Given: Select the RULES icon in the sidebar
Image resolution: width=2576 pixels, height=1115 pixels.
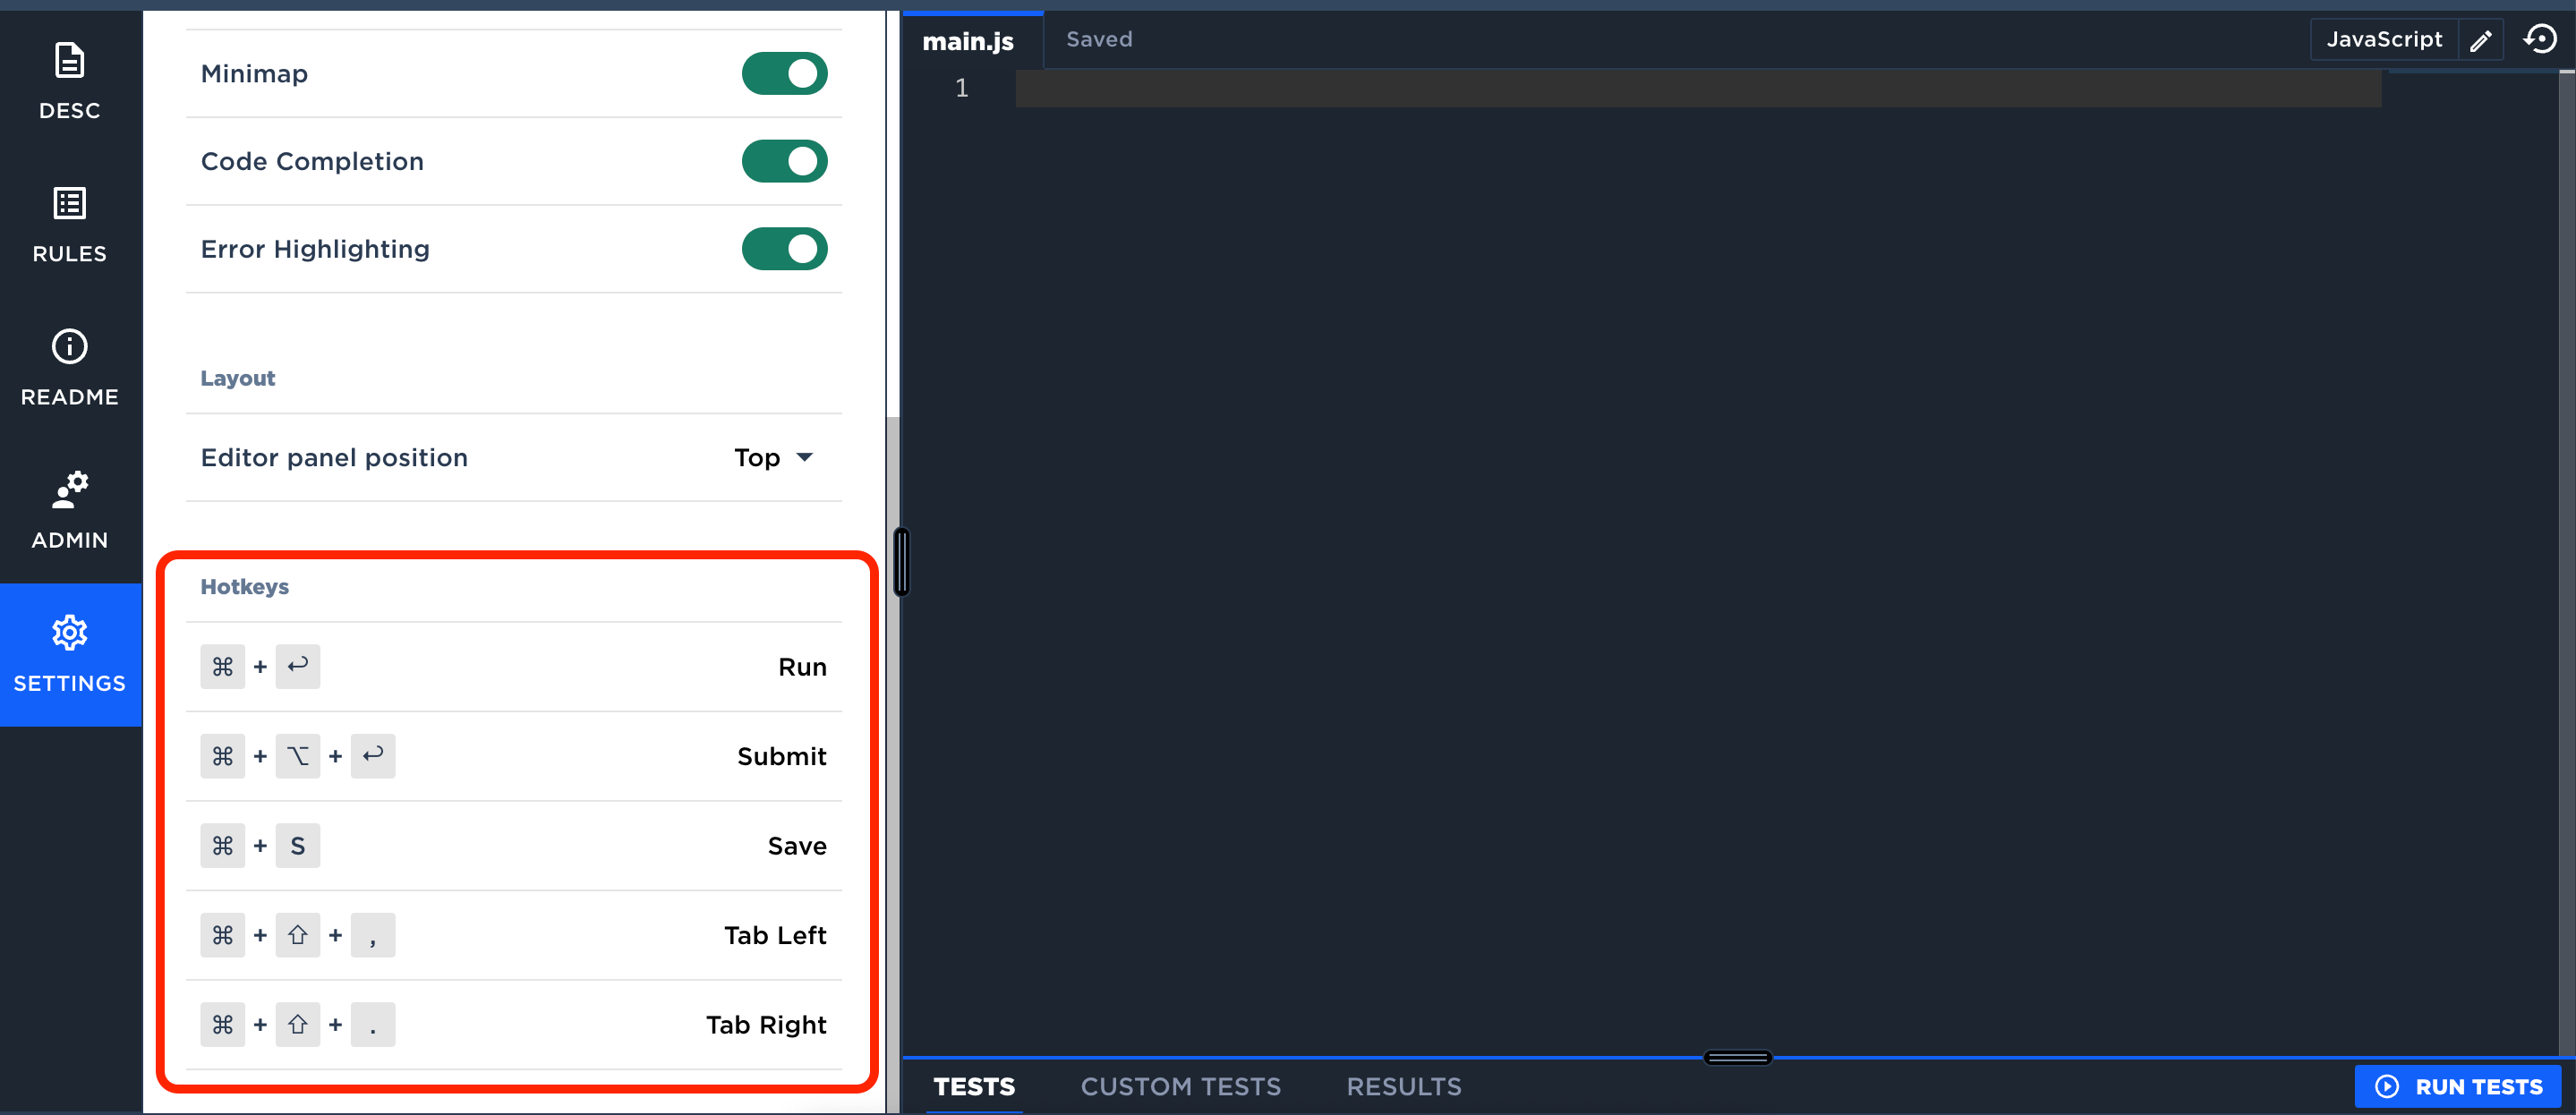Looking at the screenshot, I should click(69, 223).
